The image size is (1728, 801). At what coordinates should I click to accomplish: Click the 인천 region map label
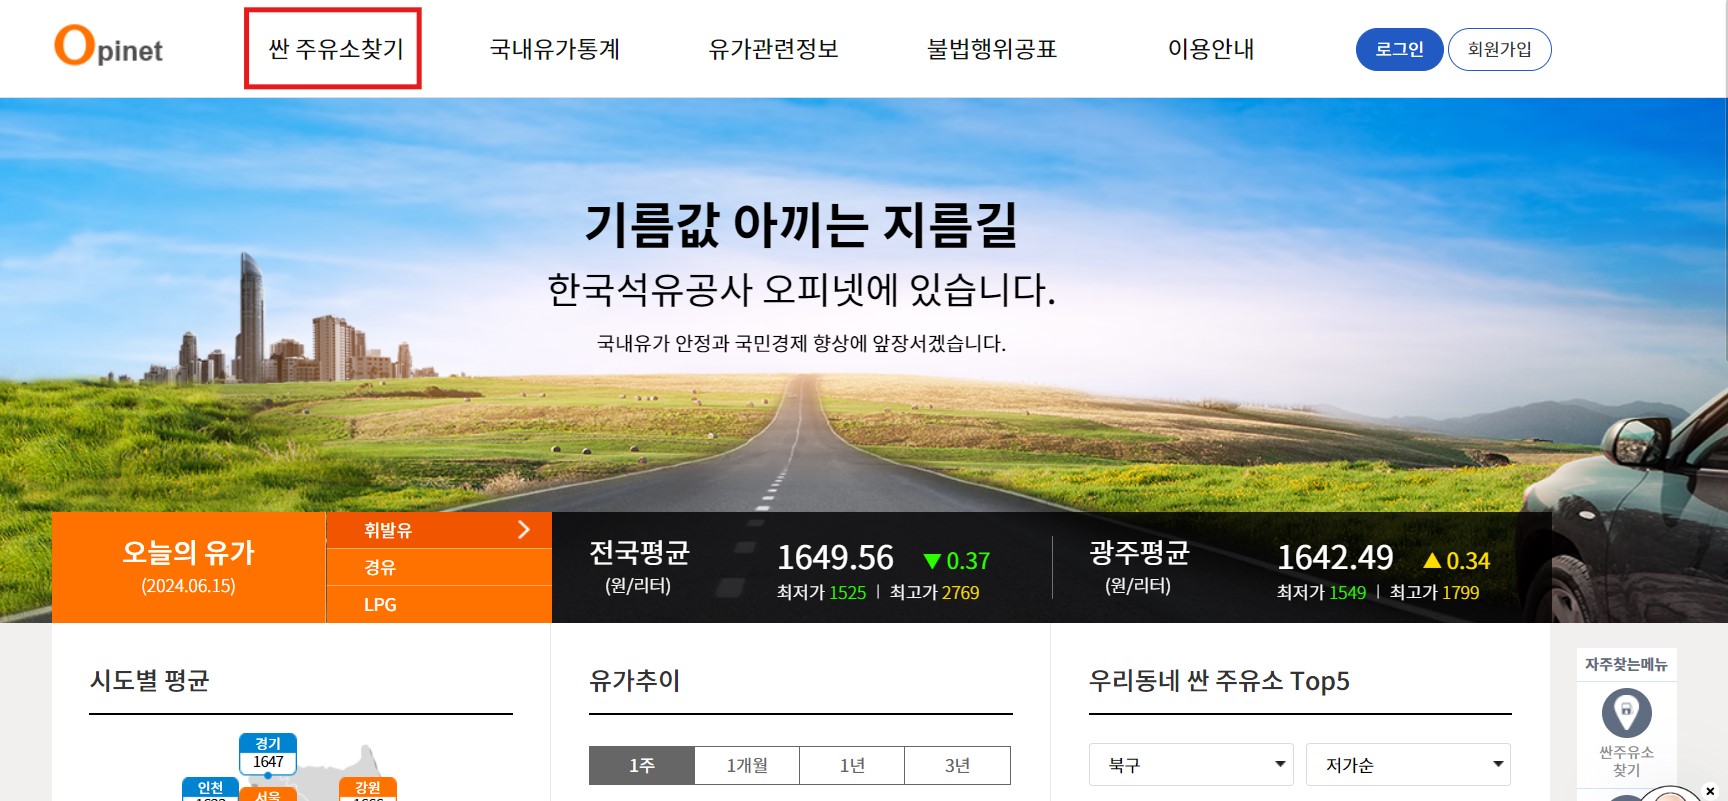210,789
